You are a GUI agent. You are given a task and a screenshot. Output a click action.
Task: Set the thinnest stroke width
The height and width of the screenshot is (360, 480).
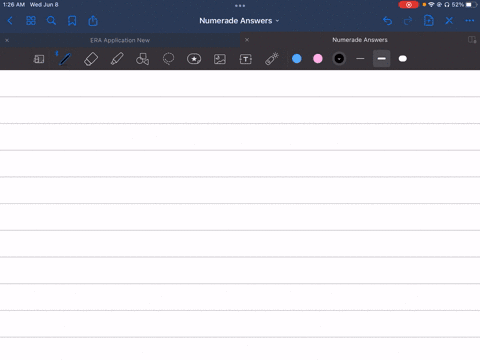[360, 59]
